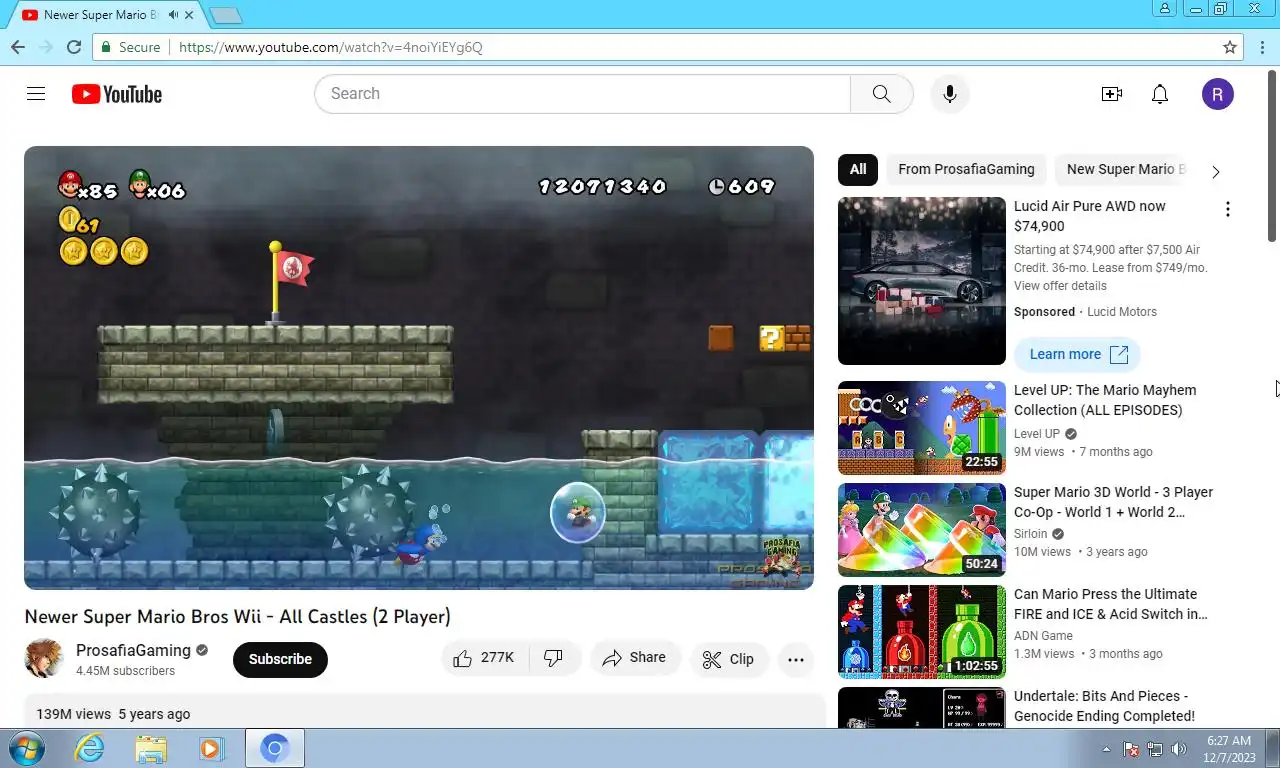This screenshot has width=1280, height=768.
Task: Click the Secure padlock site info
Action: [x=130, y=47]
